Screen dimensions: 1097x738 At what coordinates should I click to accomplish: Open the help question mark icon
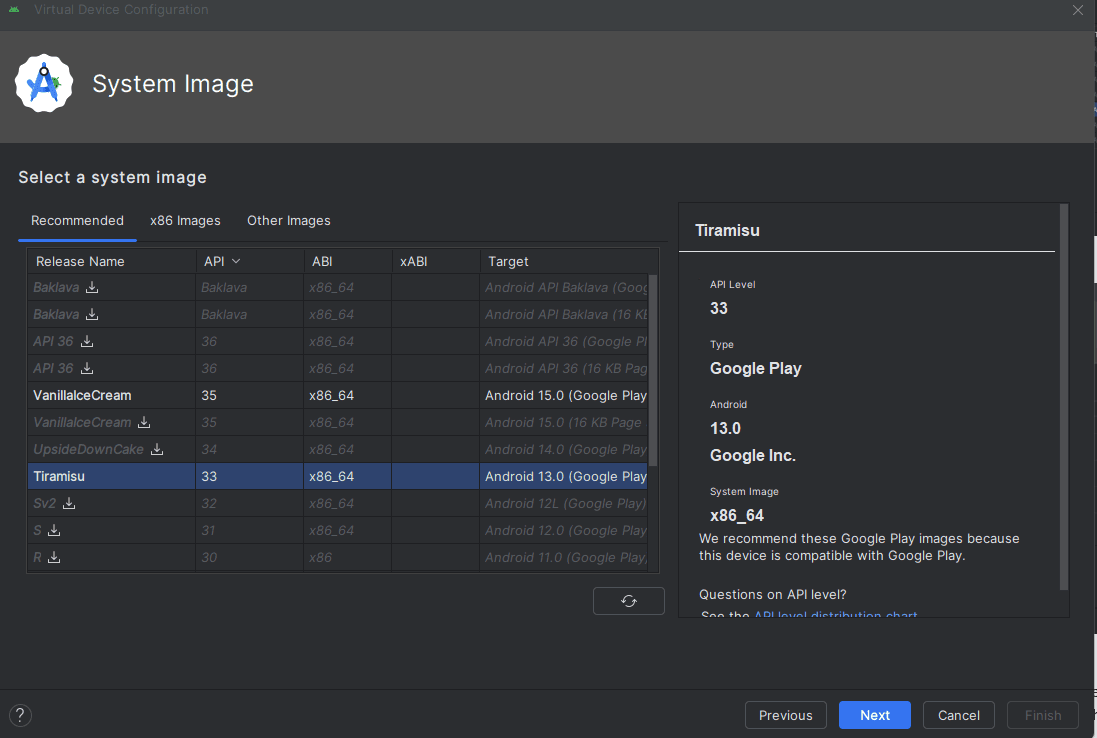coord(20,715)
